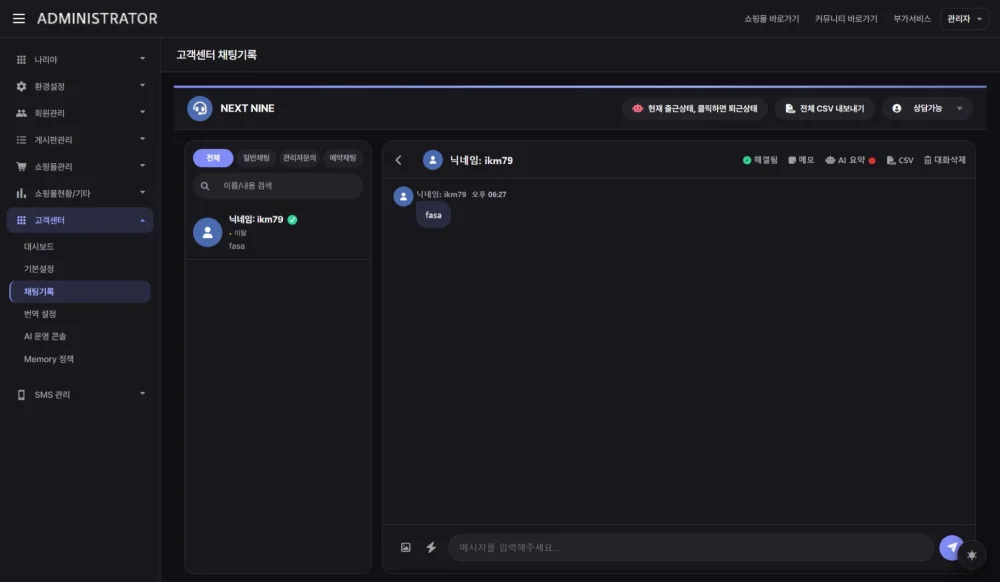
Task: Open the ikm79 chat list entry
Action: click(277, 232)
